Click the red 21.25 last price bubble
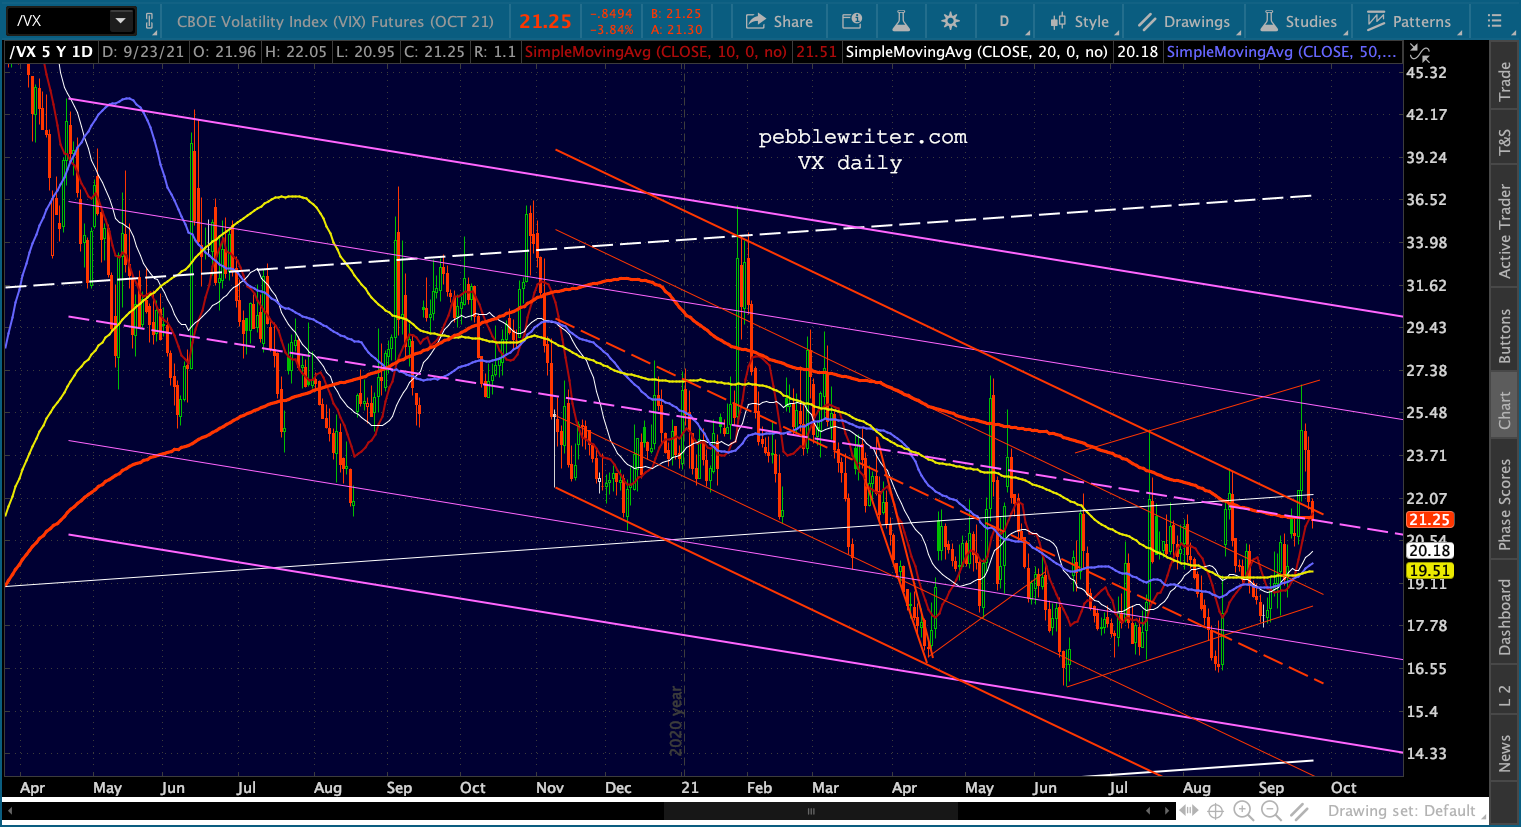 pos(1429,520)
